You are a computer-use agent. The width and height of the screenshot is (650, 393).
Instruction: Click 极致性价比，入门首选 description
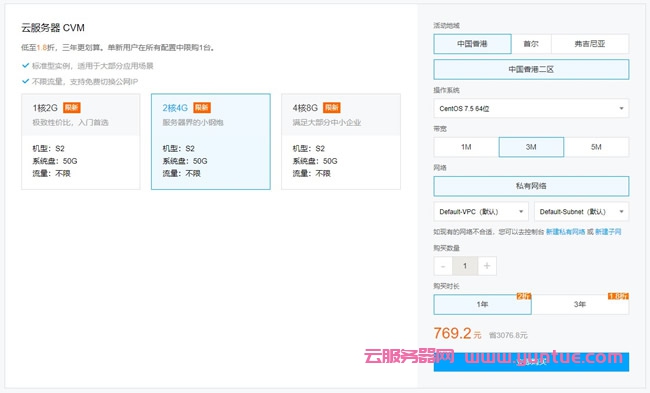tap(70, 122)
